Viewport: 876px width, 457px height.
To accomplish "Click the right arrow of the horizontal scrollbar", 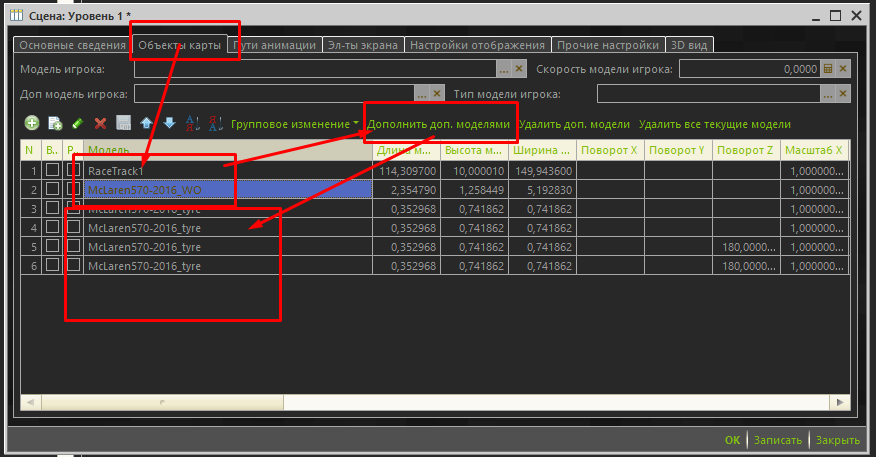I will coord(840,402).
